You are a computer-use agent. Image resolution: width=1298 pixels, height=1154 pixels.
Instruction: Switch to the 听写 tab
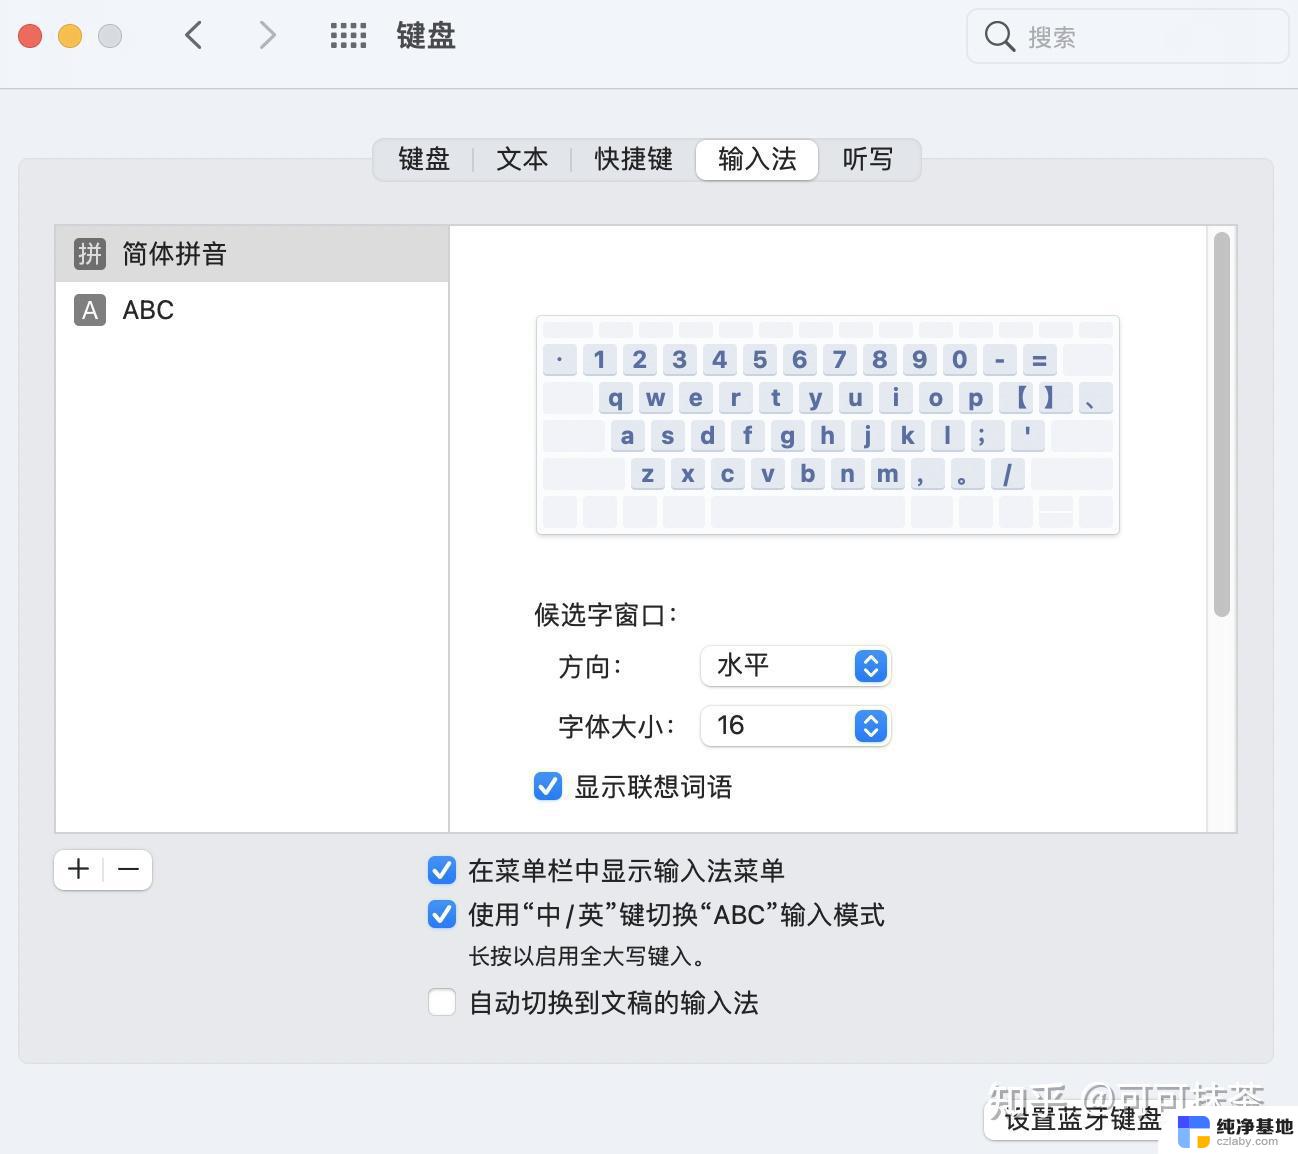point(868,159)
